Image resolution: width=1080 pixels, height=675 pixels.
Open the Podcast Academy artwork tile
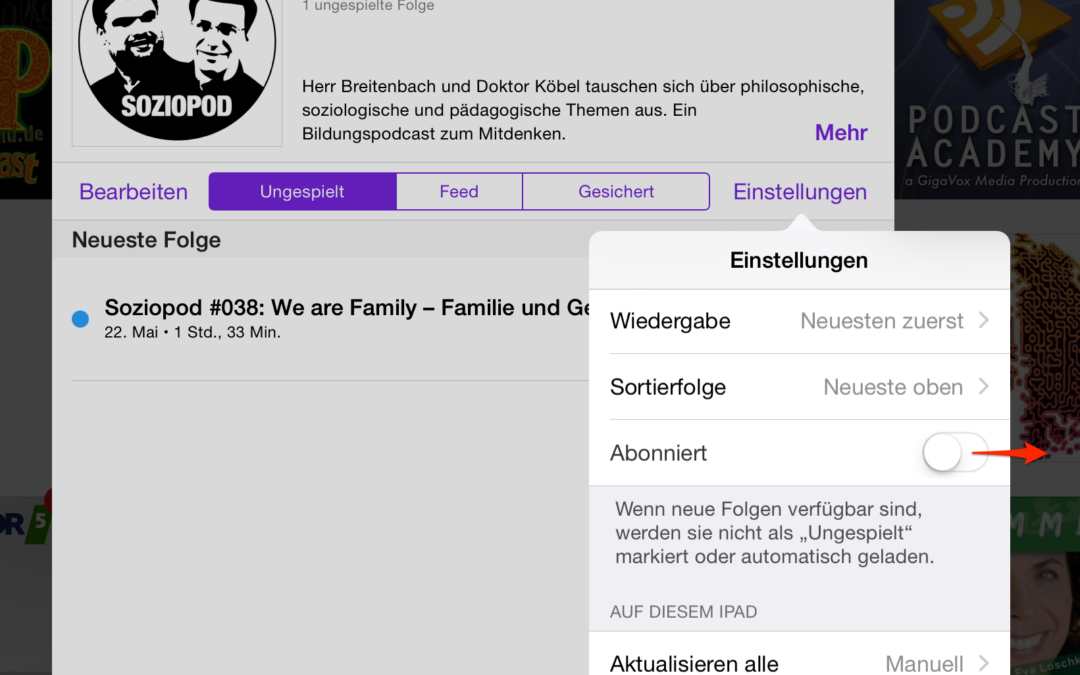click(x=990, y=100)
